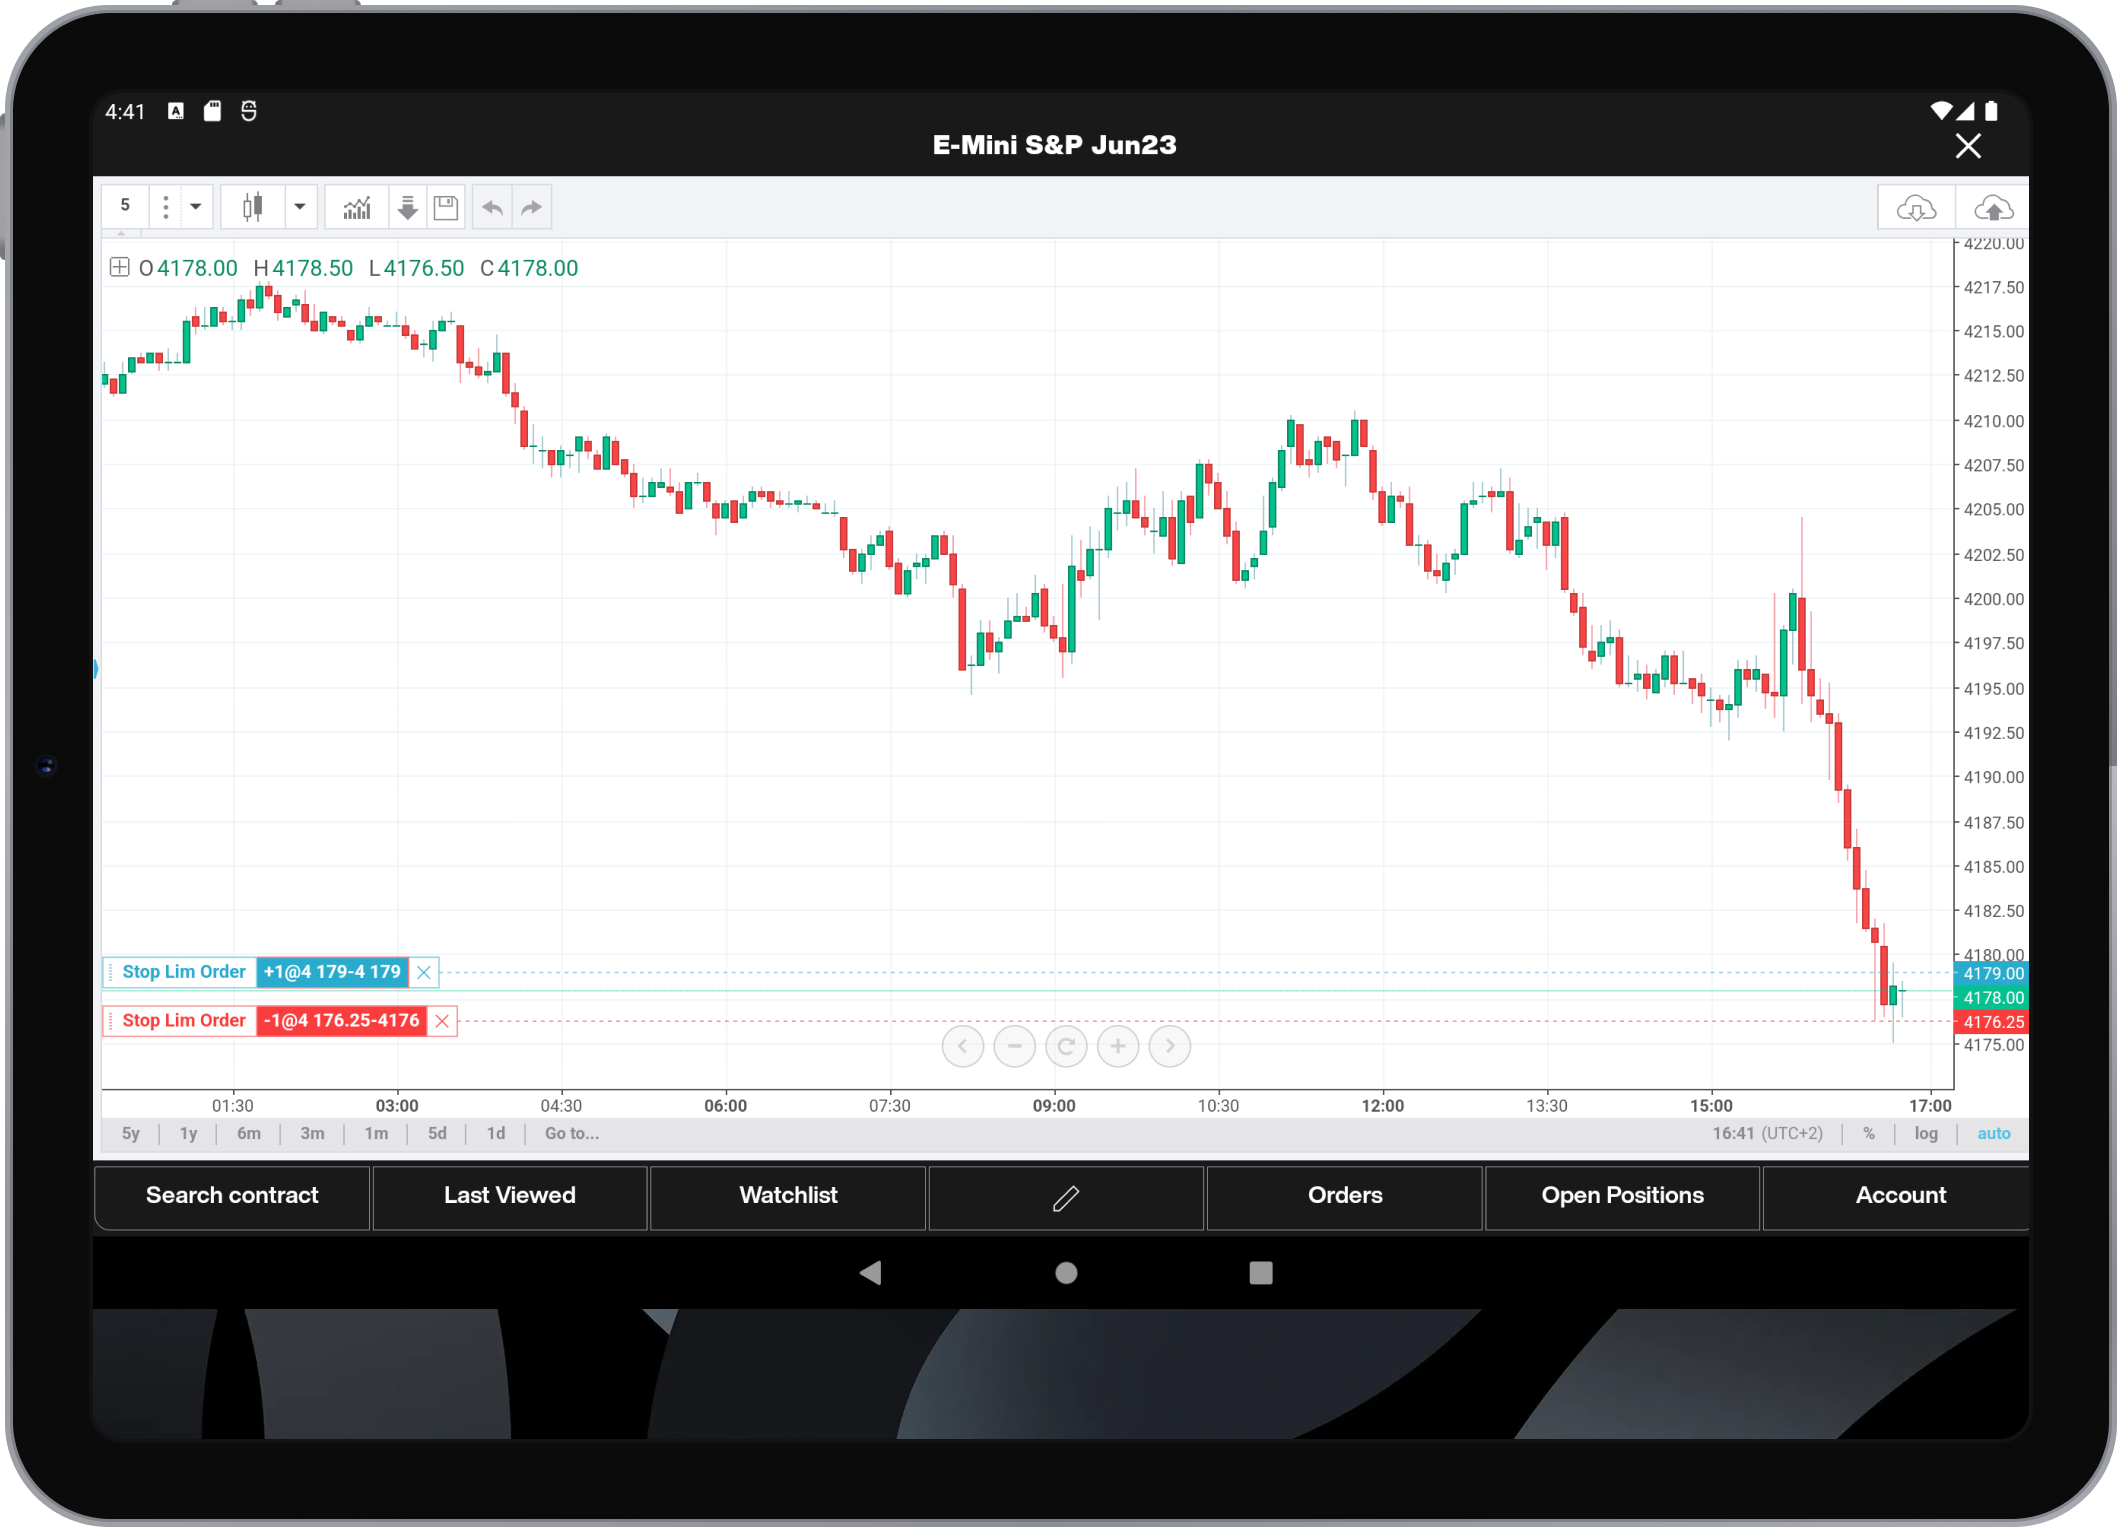Tap Android back navigation button

[x=871, y=1273]
